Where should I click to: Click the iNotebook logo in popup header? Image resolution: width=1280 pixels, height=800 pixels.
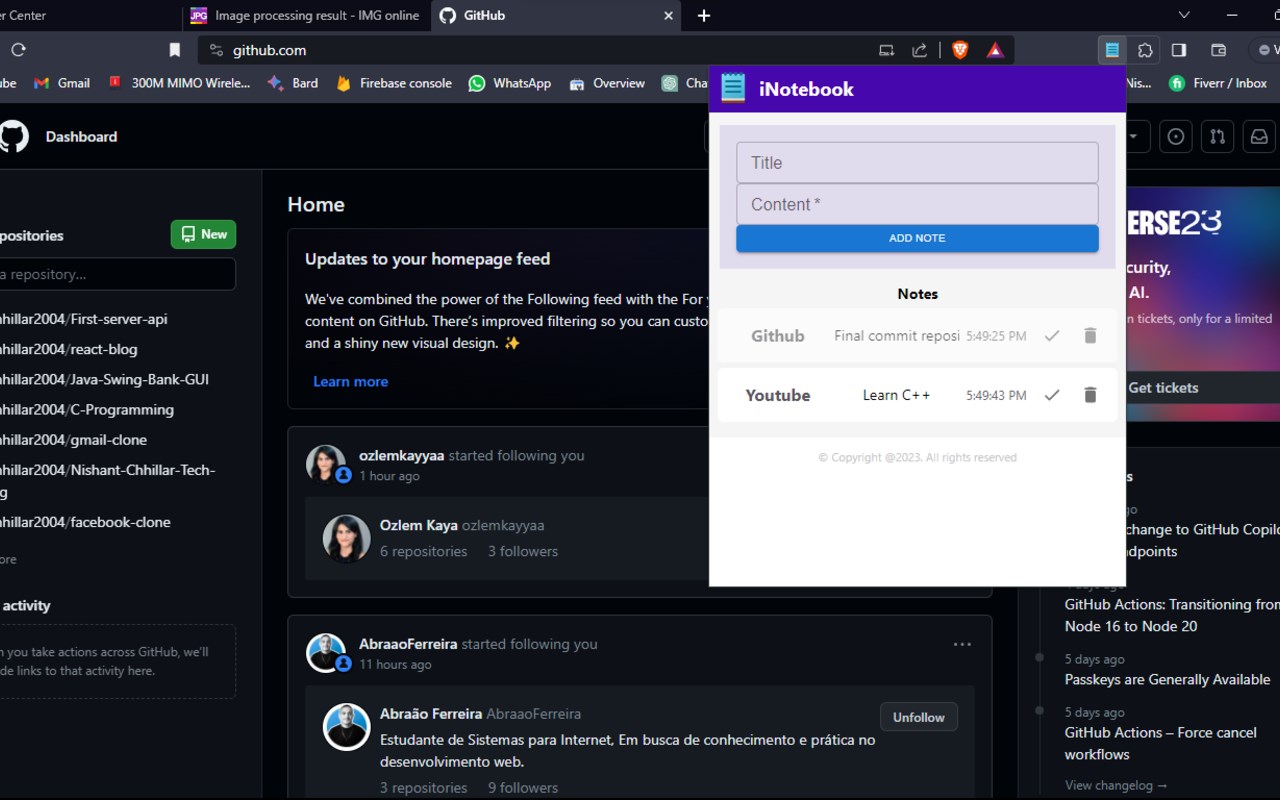coord(733,88)
